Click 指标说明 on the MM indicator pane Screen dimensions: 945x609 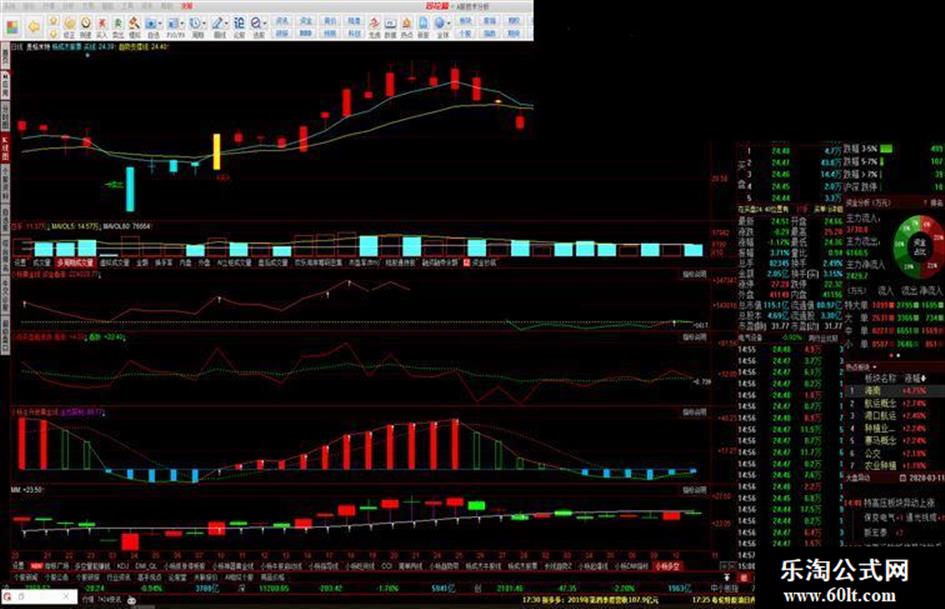694,490
